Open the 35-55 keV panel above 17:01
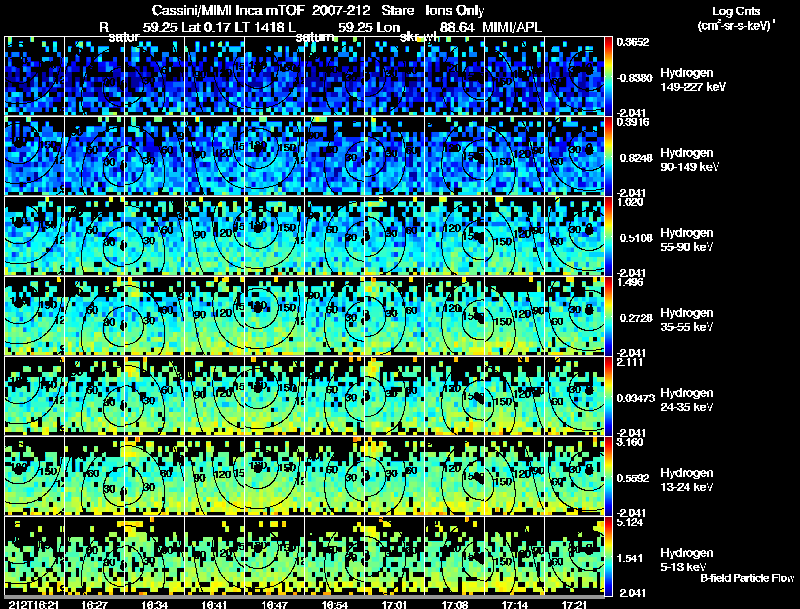The height and width of the screenshot is (609, 800). [394, 316]
